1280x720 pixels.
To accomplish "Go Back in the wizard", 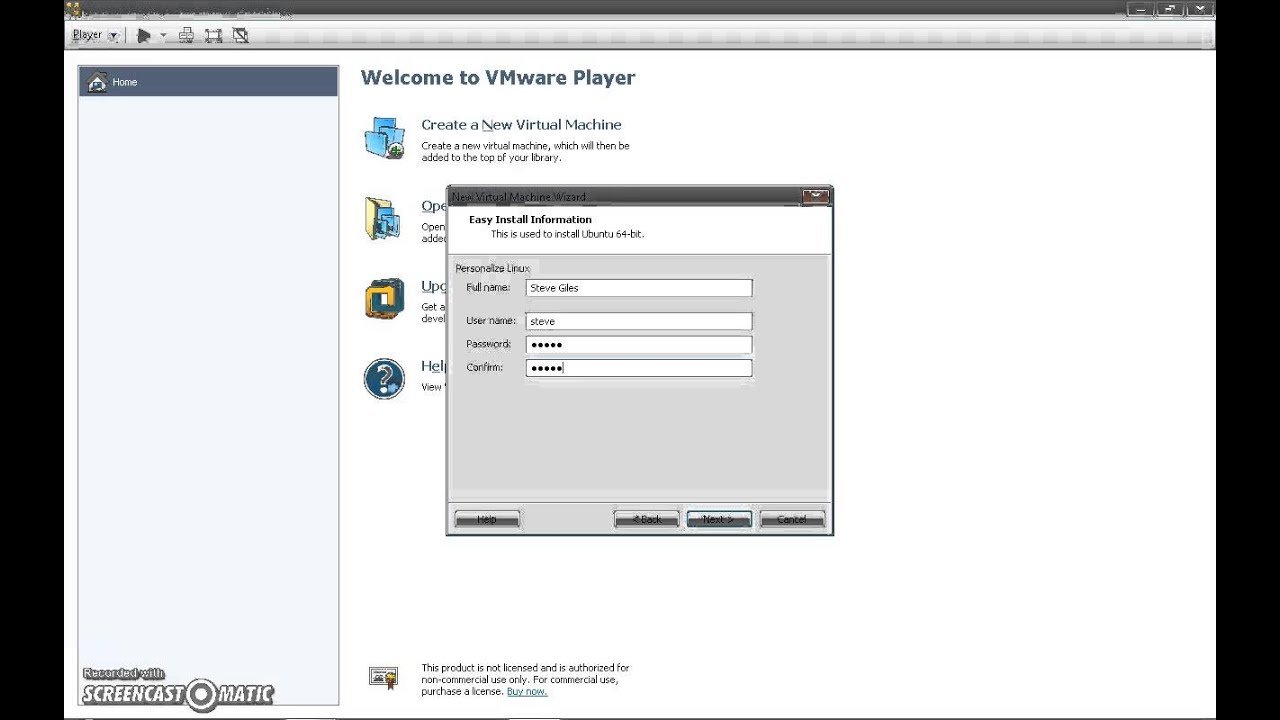I will click(x=646, y=519).
